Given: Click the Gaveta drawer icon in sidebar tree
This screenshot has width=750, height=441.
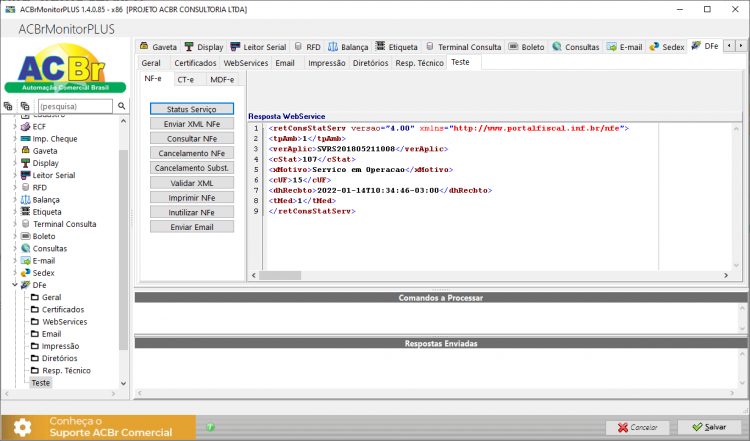Looking at the screenshot, I should pyautogui.click(x=26, y=151).
